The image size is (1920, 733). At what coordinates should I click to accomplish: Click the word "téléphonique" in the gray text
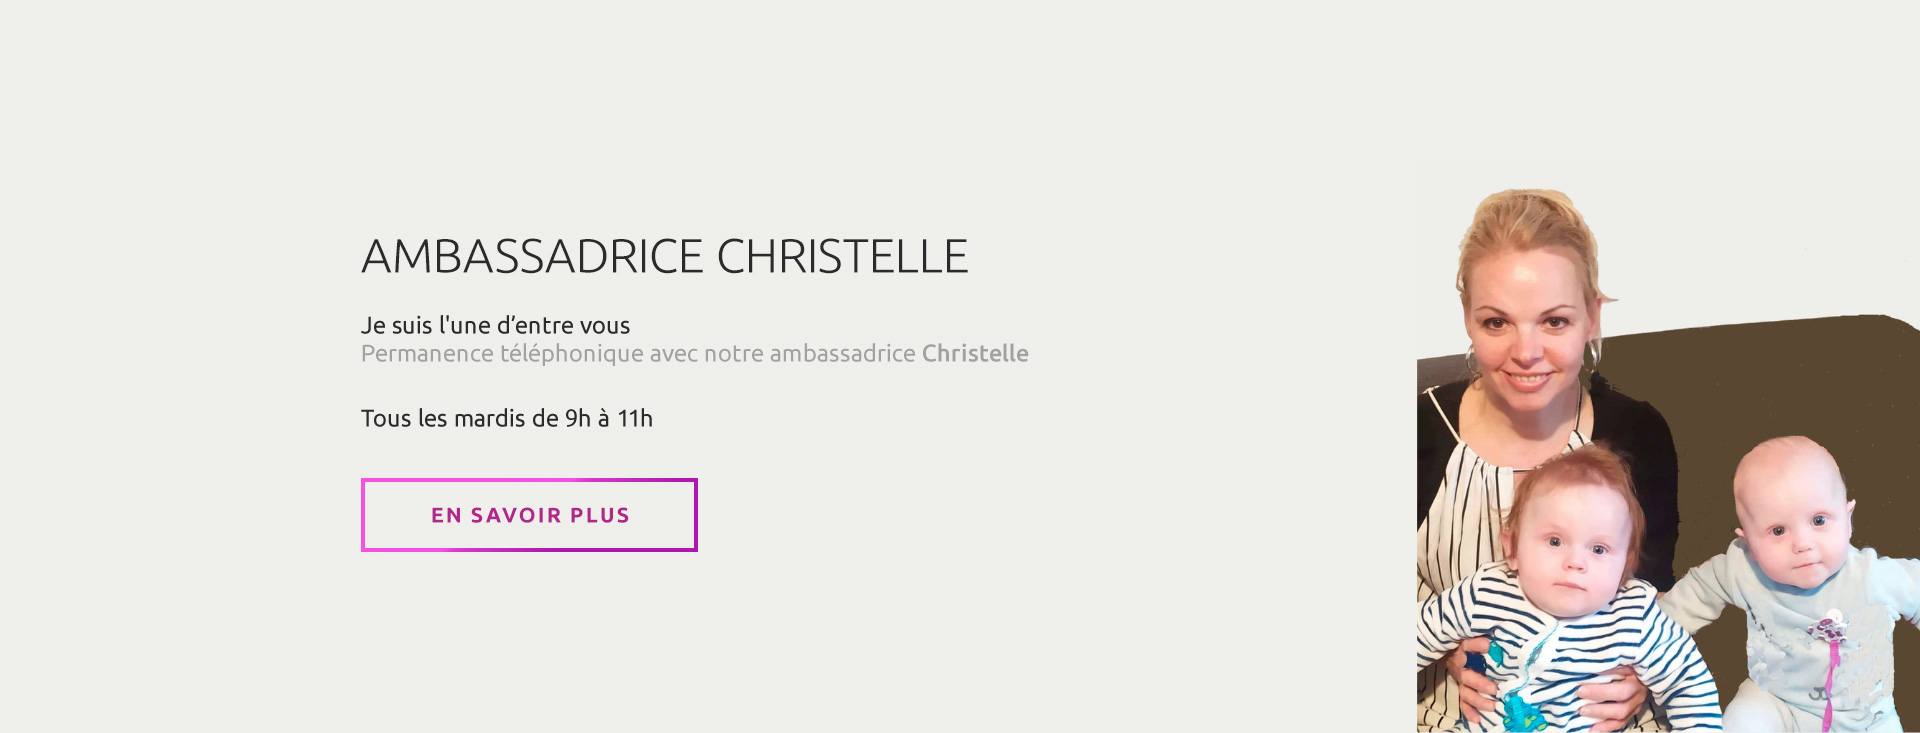[571, 354]
